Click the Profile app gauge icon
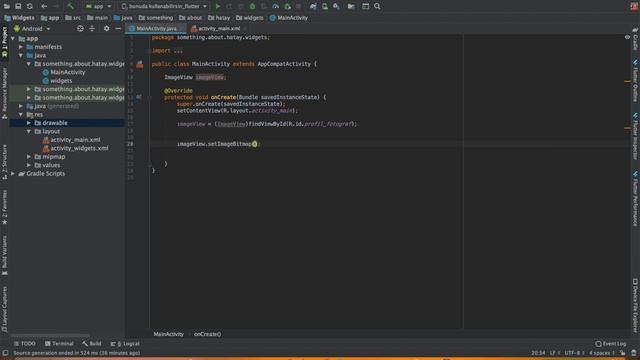The height and width of the screenshot is (360, 640). [276, 6]
